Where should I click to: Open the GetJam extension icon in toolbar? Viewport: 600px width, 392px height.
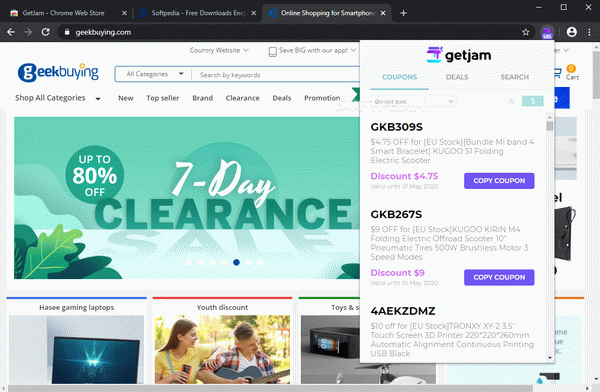[547, 33]
